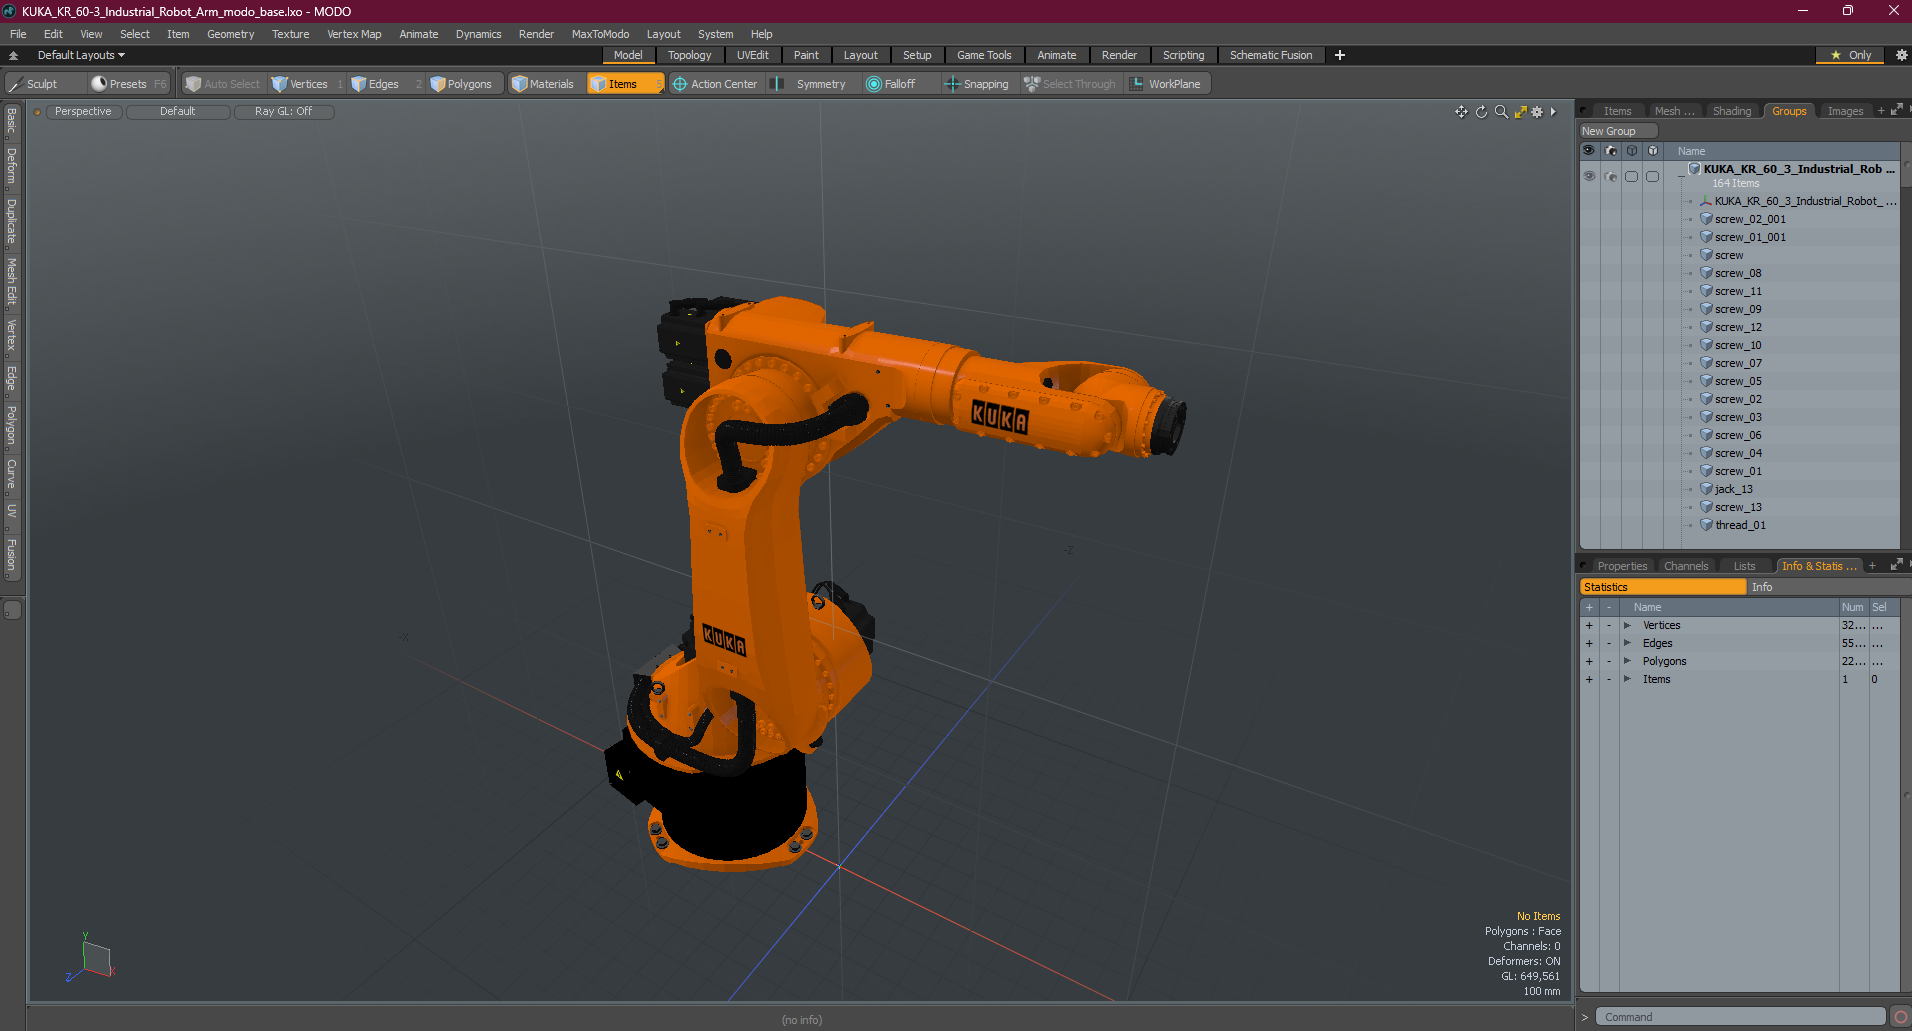Expand the Polygons statistics row
Screen dimensions: 1912x1031
point(1627,661)
